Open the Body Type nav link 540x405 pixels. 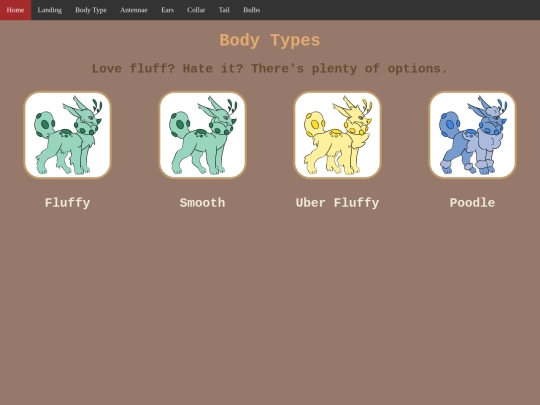(x=91, y=10)
